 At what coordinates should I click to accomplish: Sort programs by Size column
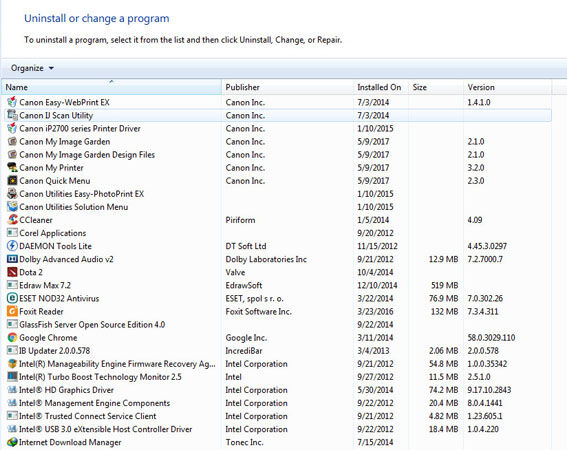click(436, 87)
